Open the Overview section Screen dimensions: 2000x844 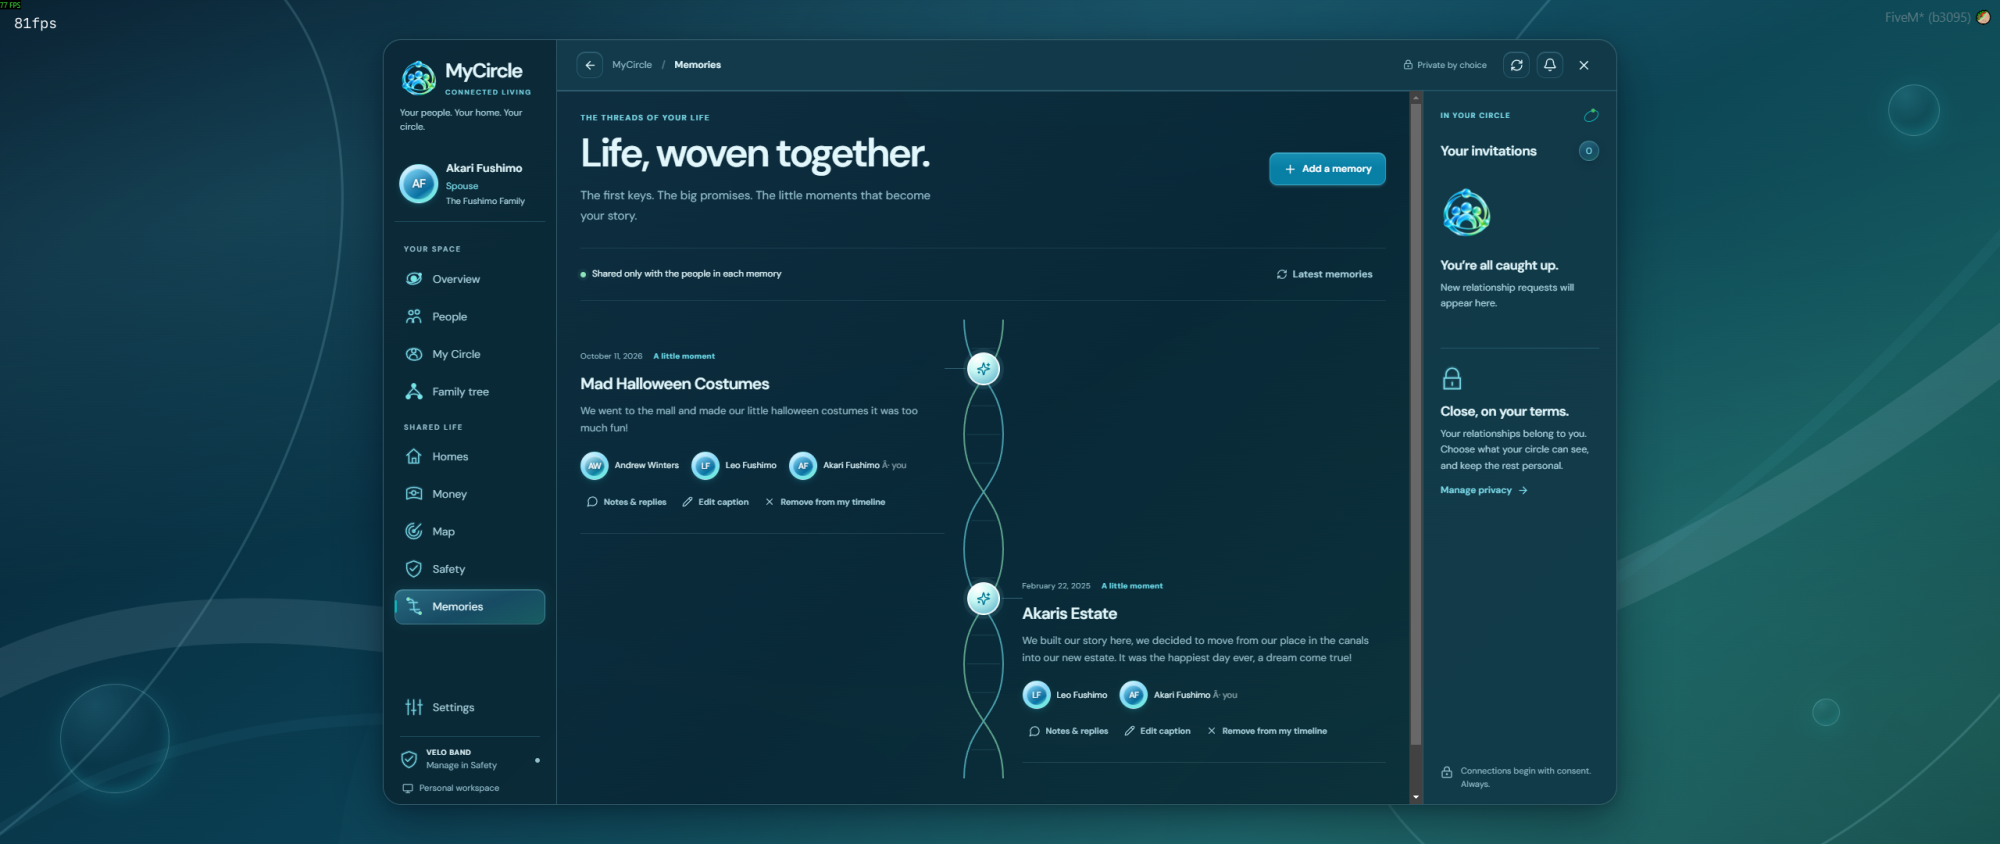(x=470, y=279)
